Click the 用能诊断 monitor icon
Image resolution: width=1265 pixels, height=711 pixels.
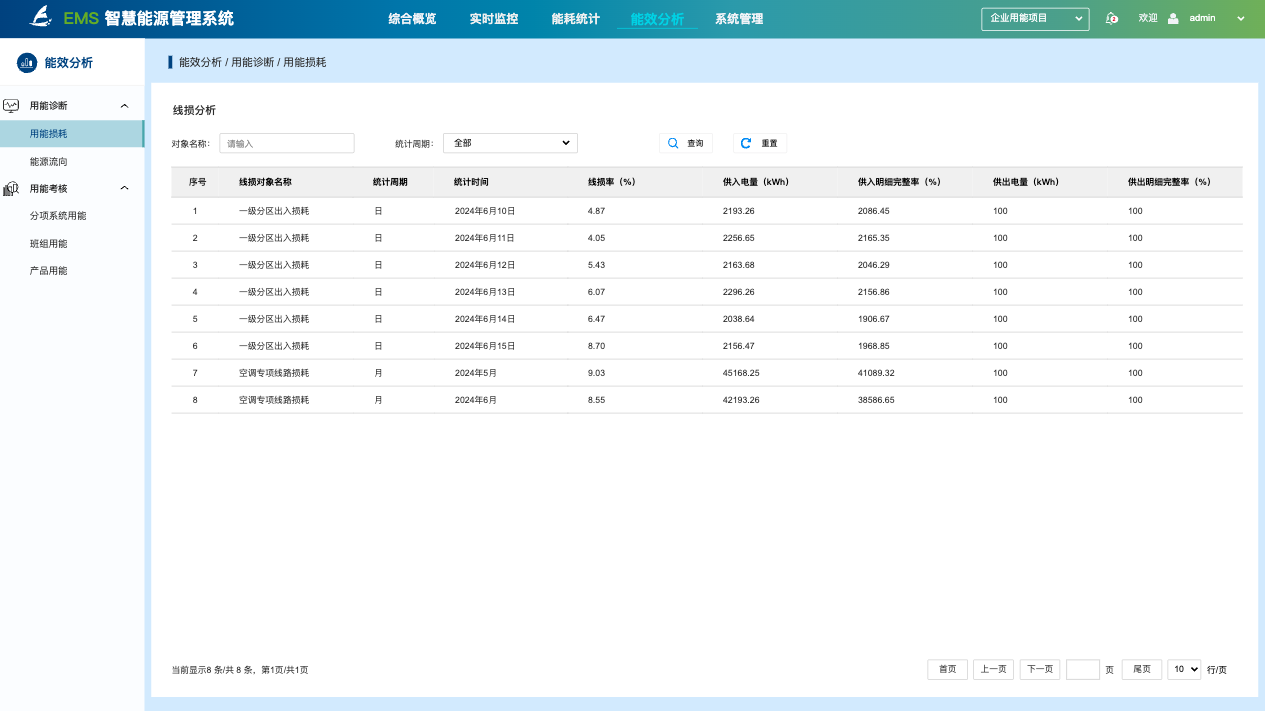click(x=12, y=105)
